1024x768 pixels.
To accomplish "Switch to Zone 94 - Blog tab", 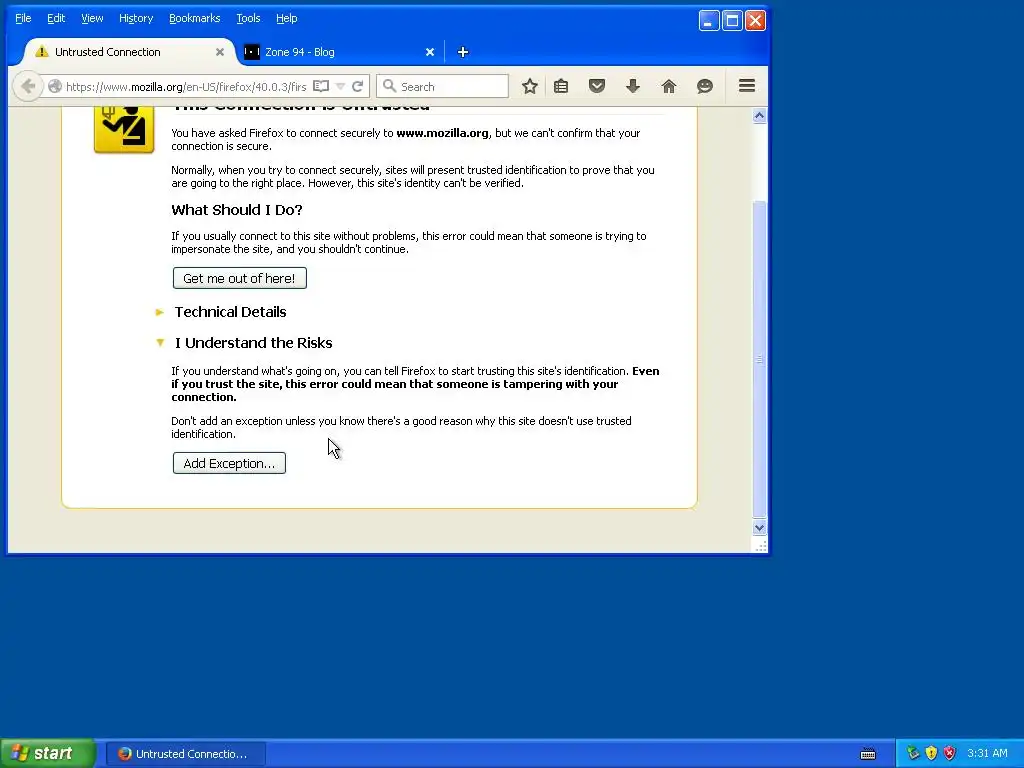I will 340,52.
